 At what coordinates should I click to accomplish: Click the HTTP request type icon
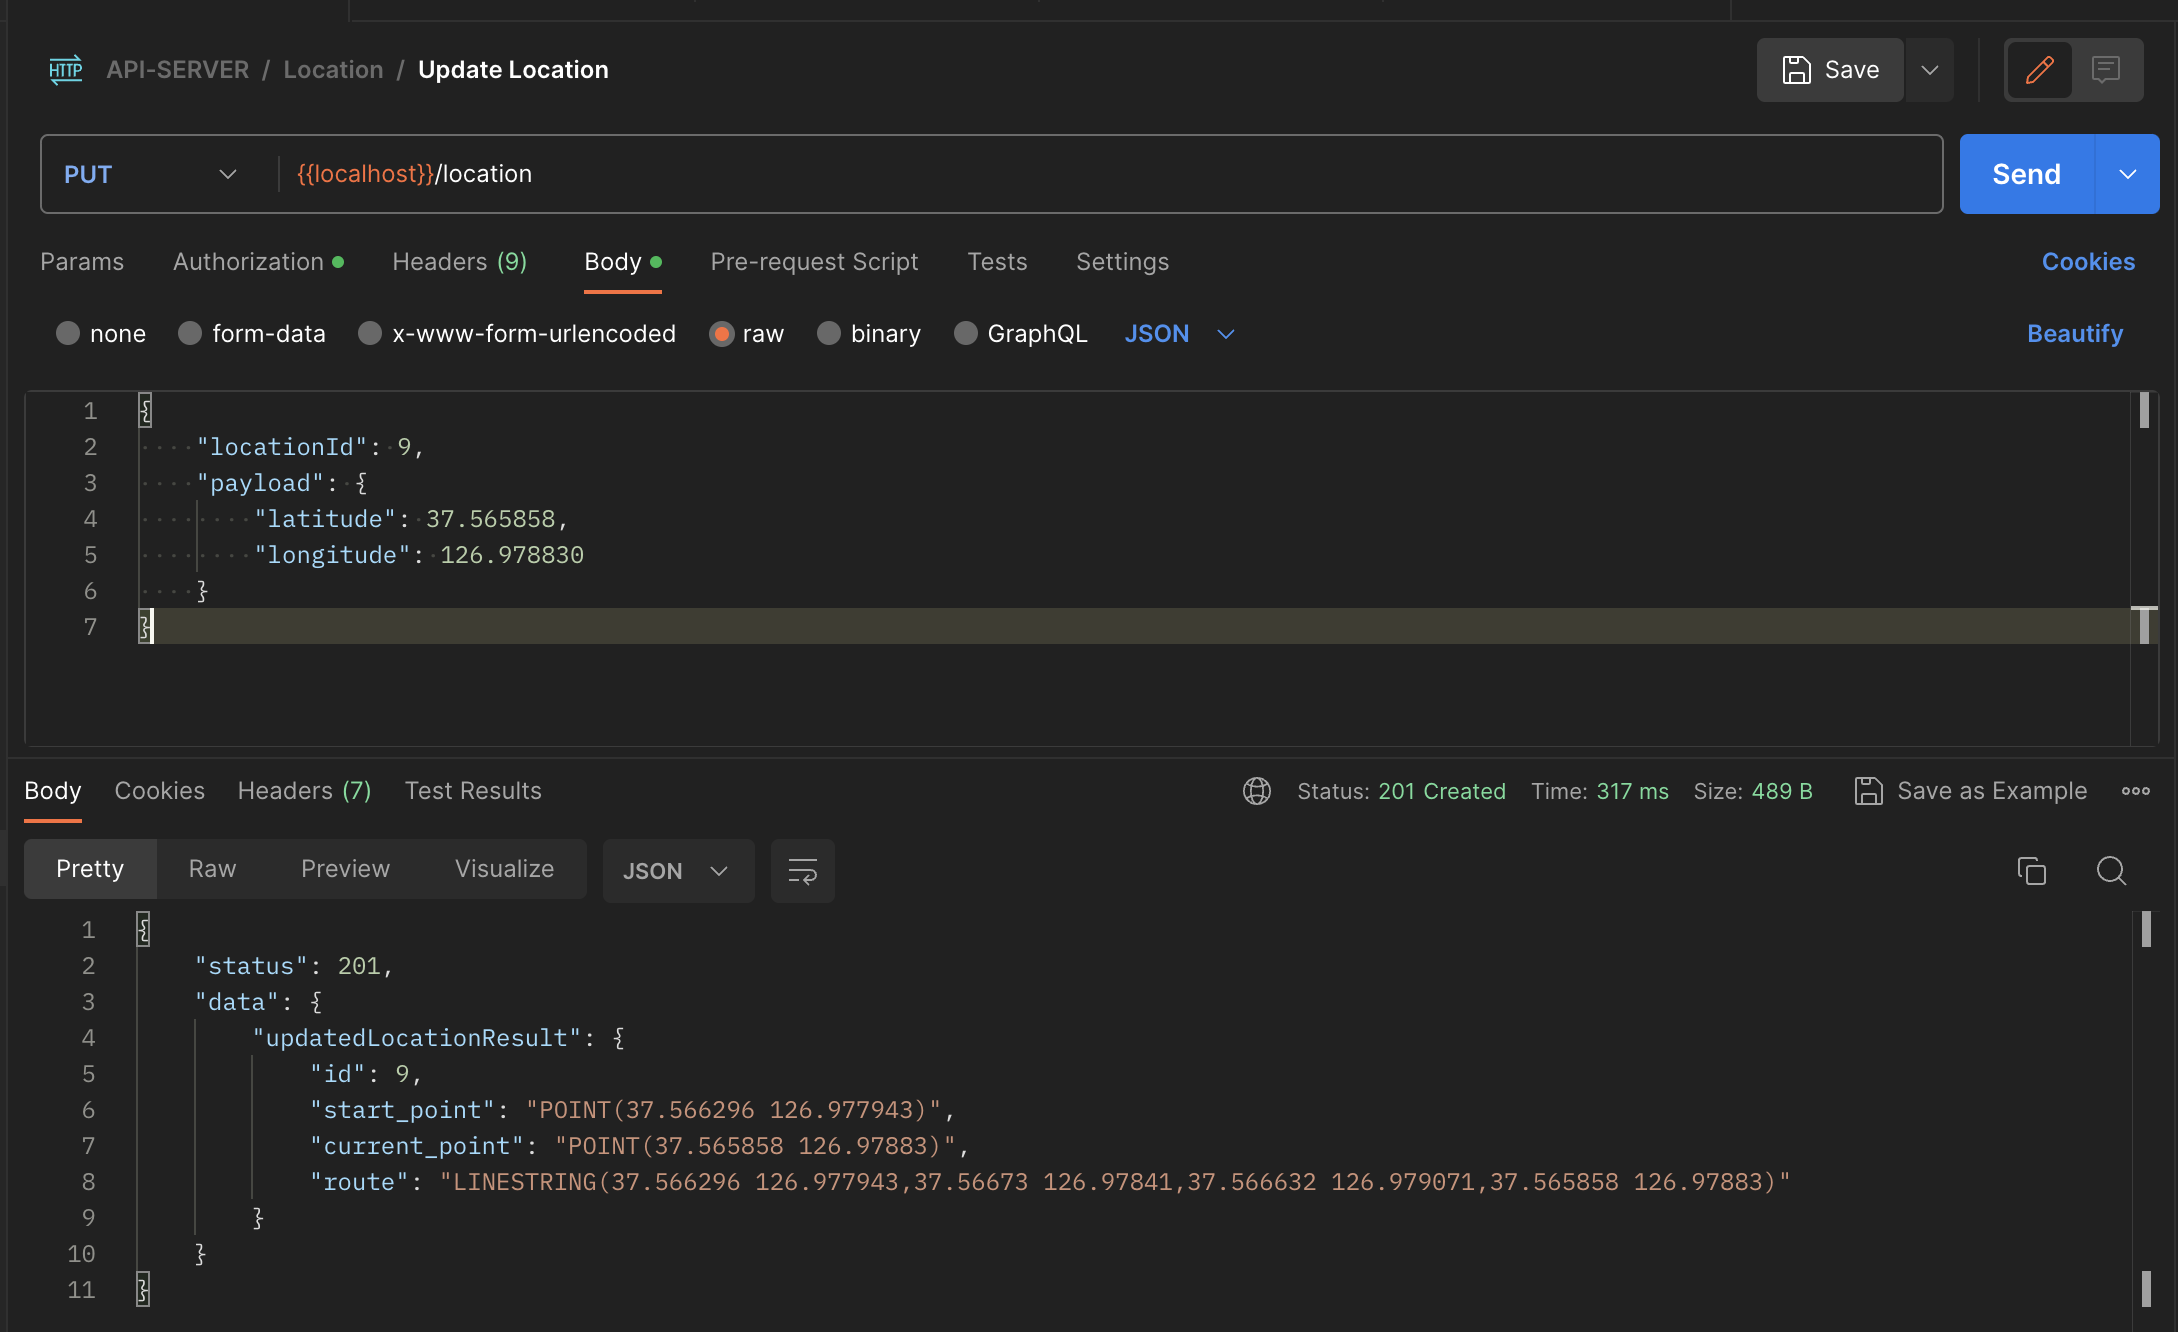(66, 70)
